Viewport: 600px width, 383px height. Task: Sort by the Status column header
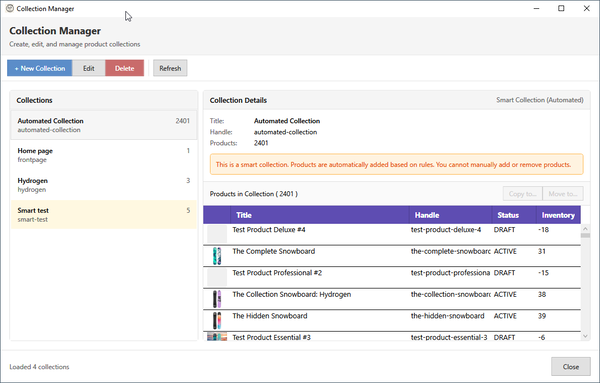514,215
